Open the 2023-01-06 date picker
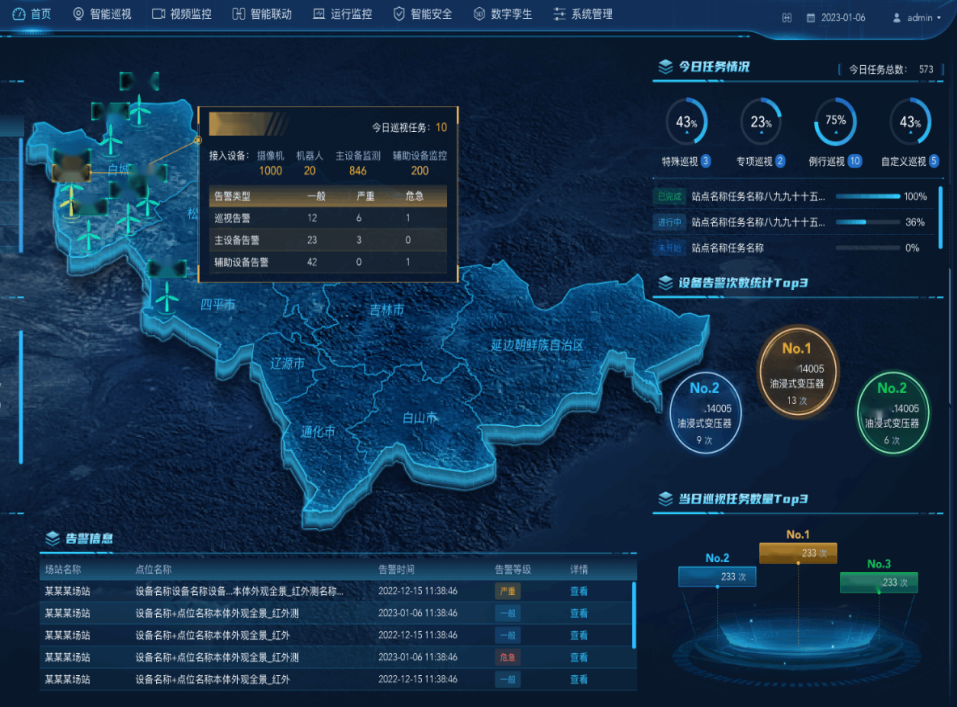Image resolution: width=957 pixels, height=707 pixels. pos(844,18)
